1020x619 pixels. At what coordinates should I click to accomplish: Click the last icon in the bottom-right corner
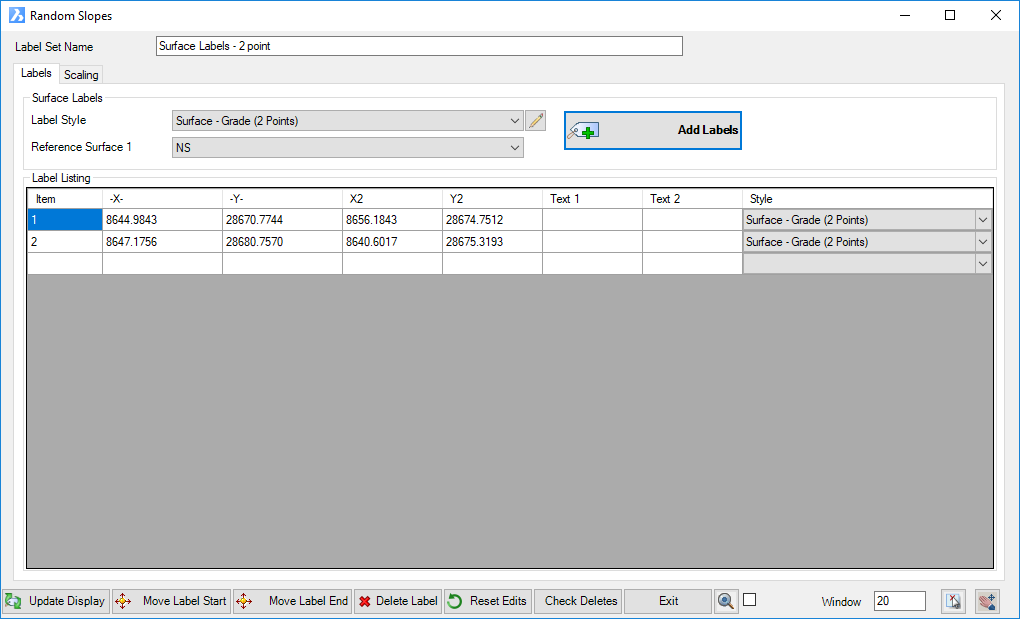(x=988, y=601)
